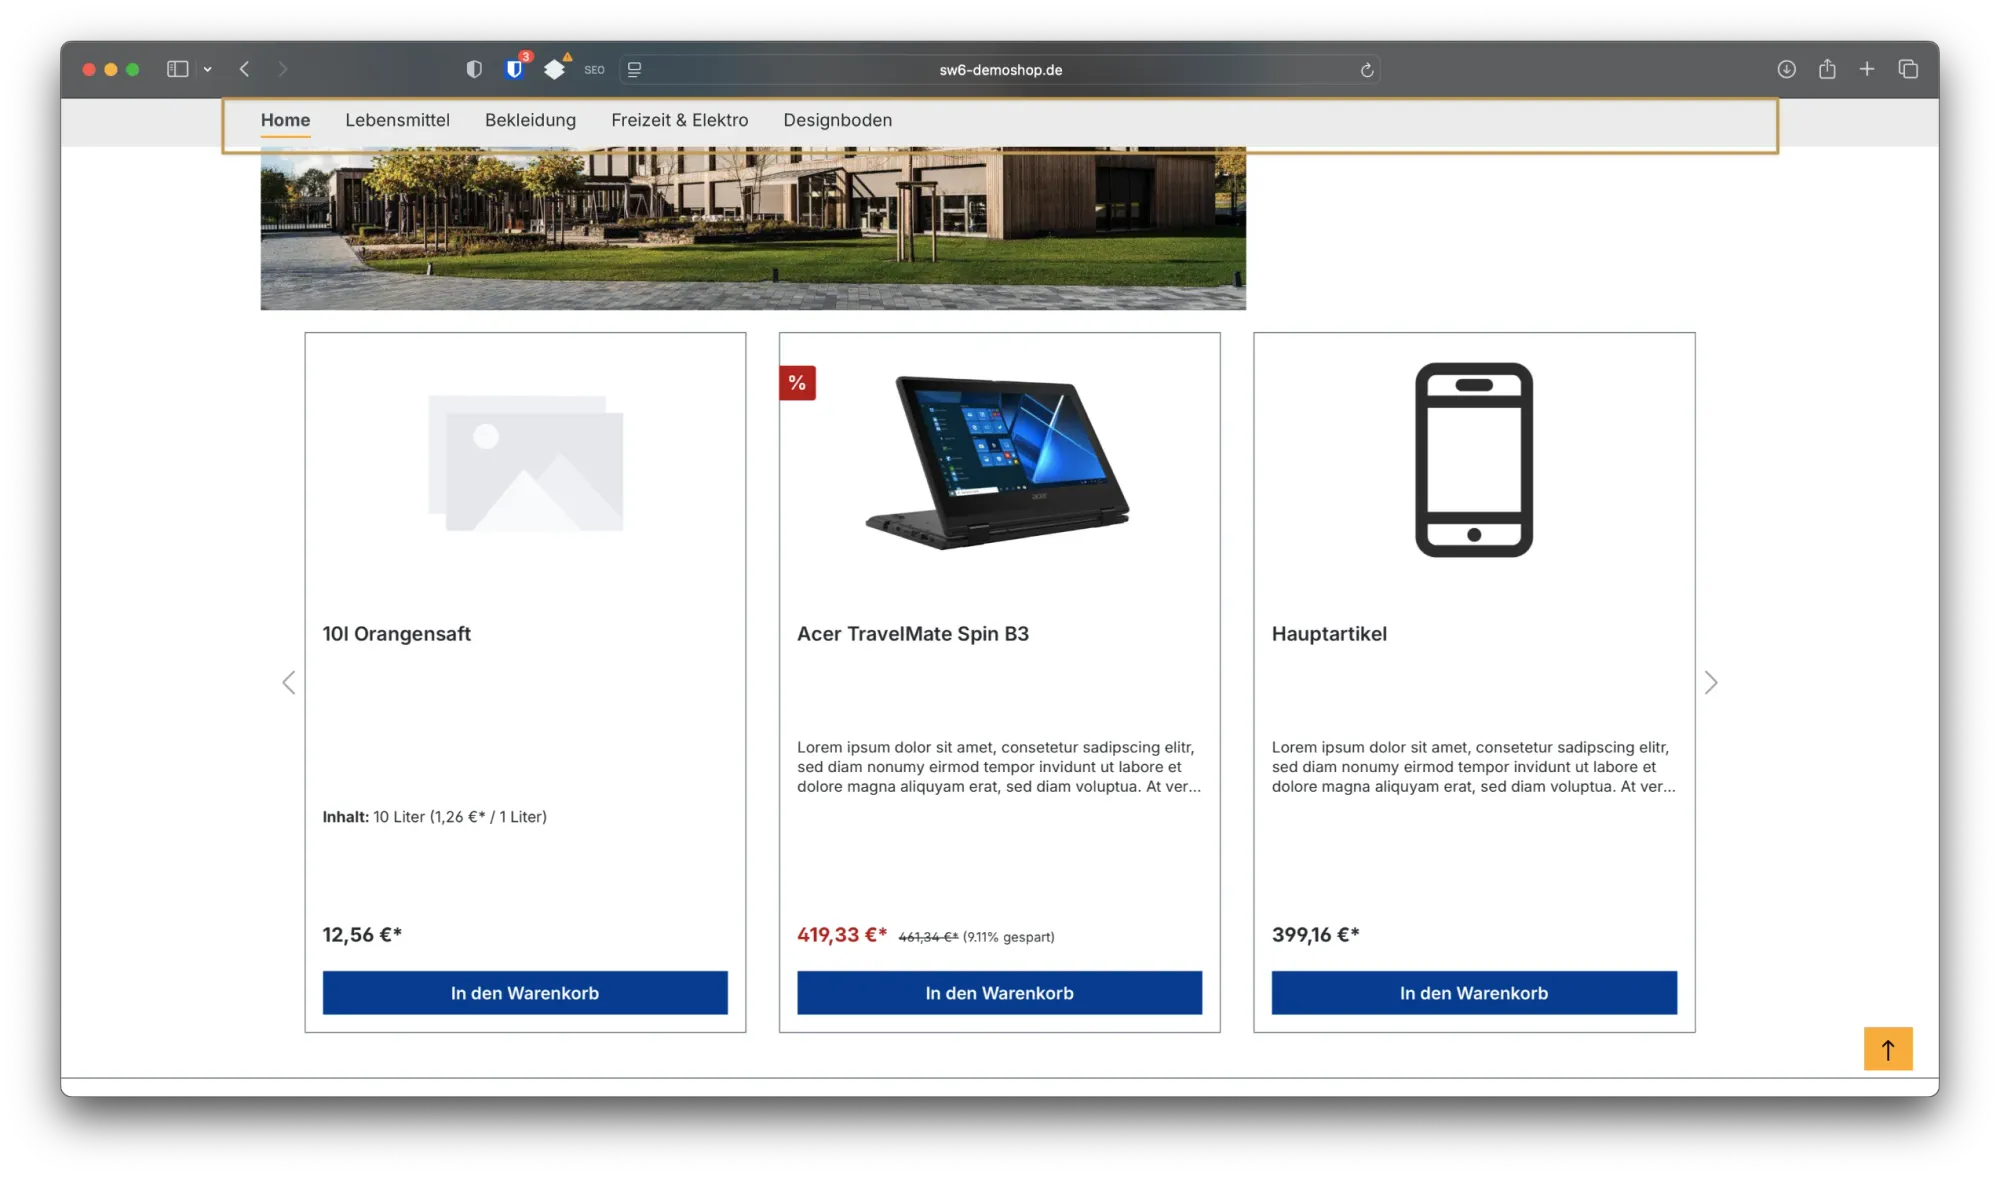This screenshot has height=1177, width=2000.
Task: Open the share icon in the toolbar
Action: pyautogui.click(x=1827, y=69)
